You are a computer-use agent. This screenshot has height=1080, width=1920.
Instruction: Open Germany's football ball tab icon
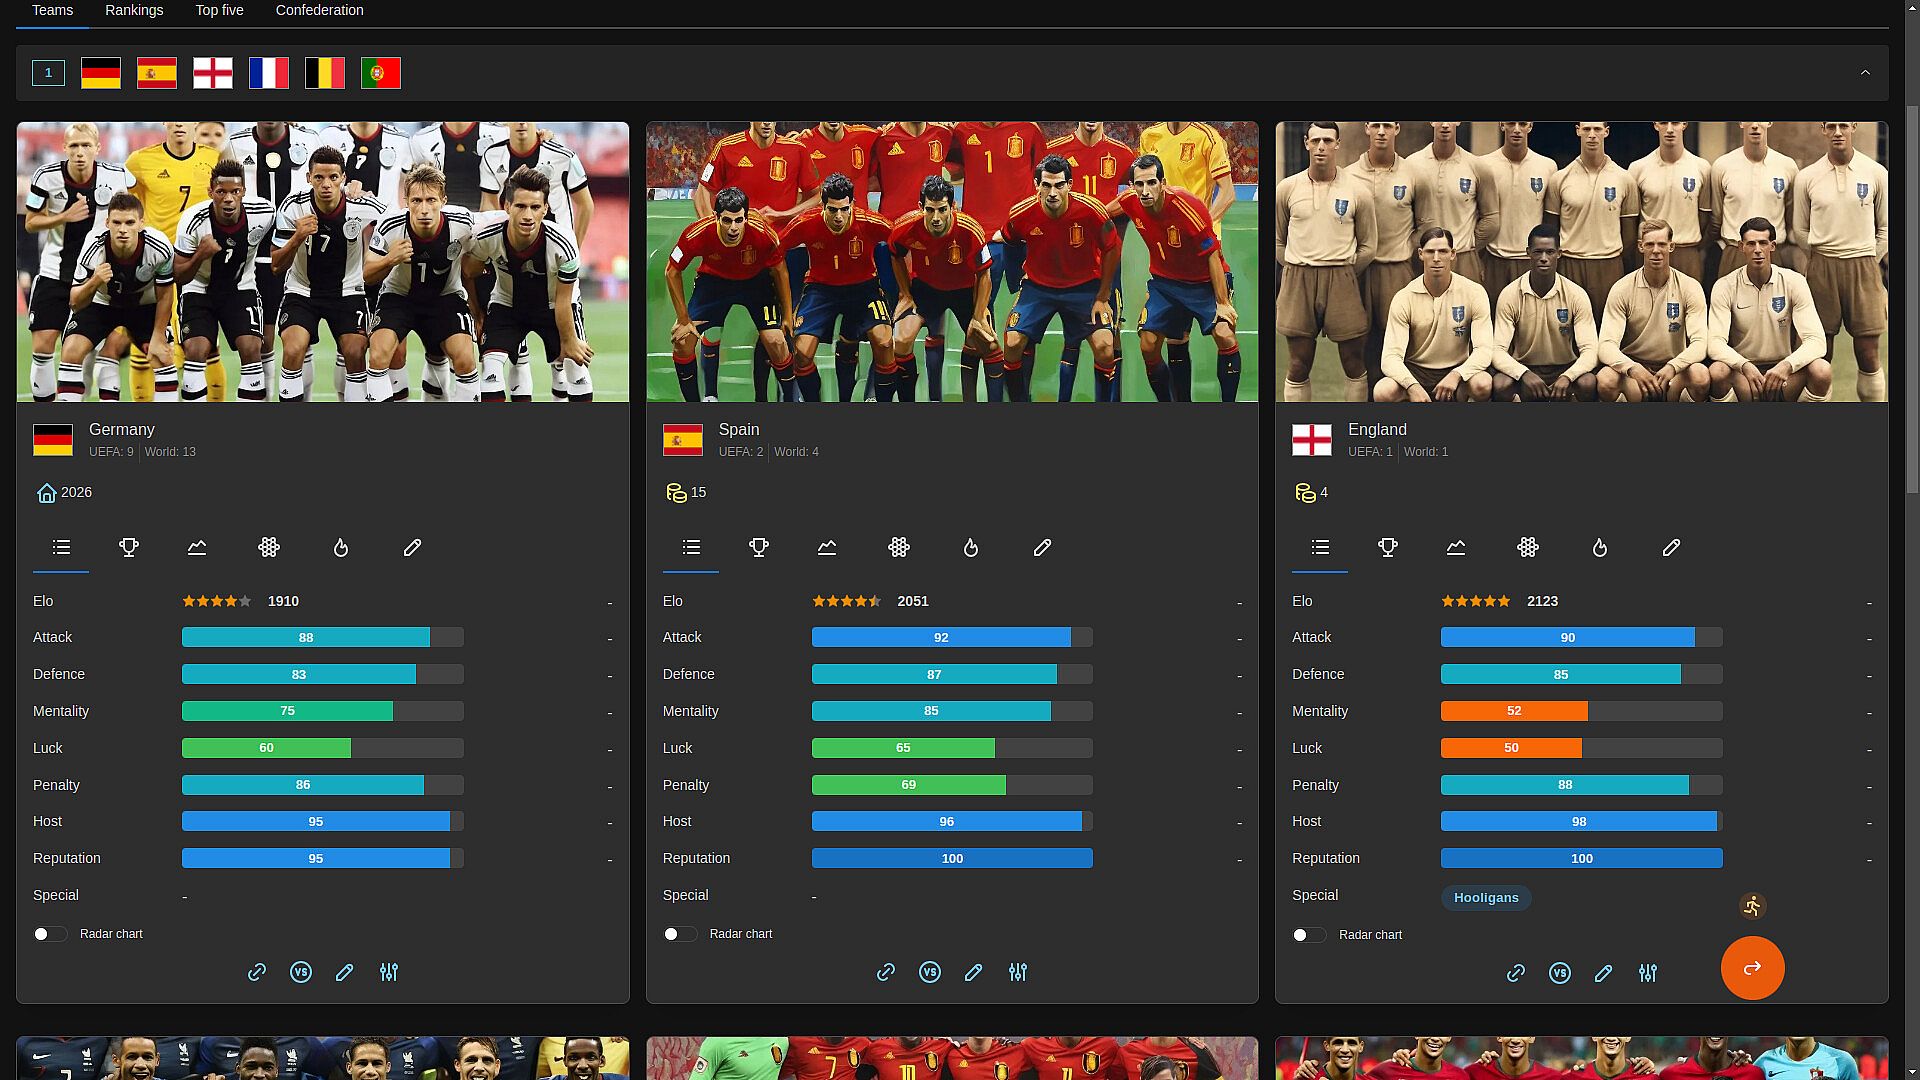coord(269,547)
